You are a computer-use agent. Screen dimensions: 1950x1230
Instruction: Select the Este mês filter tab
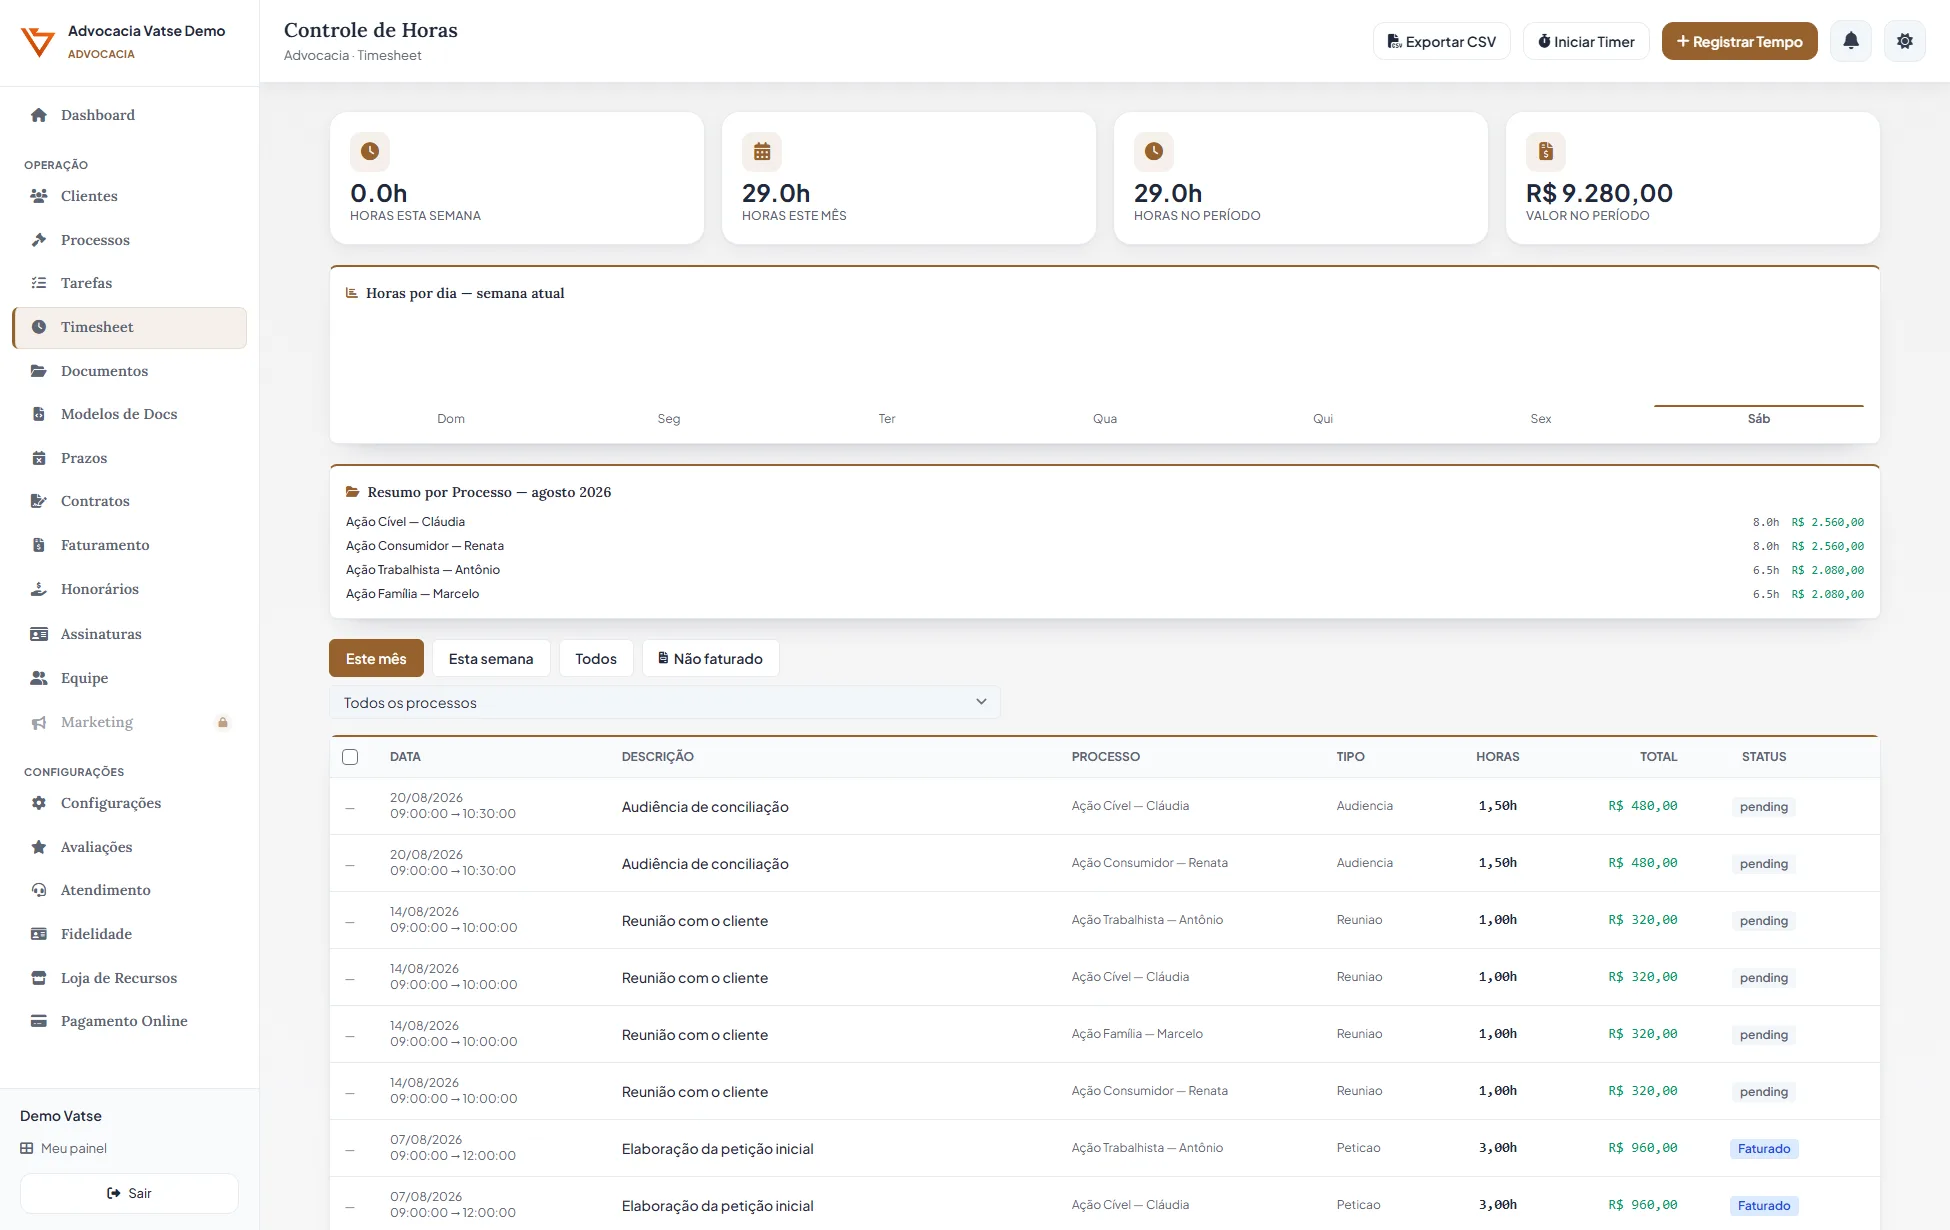pyautogui.click(x=376, y=659)
